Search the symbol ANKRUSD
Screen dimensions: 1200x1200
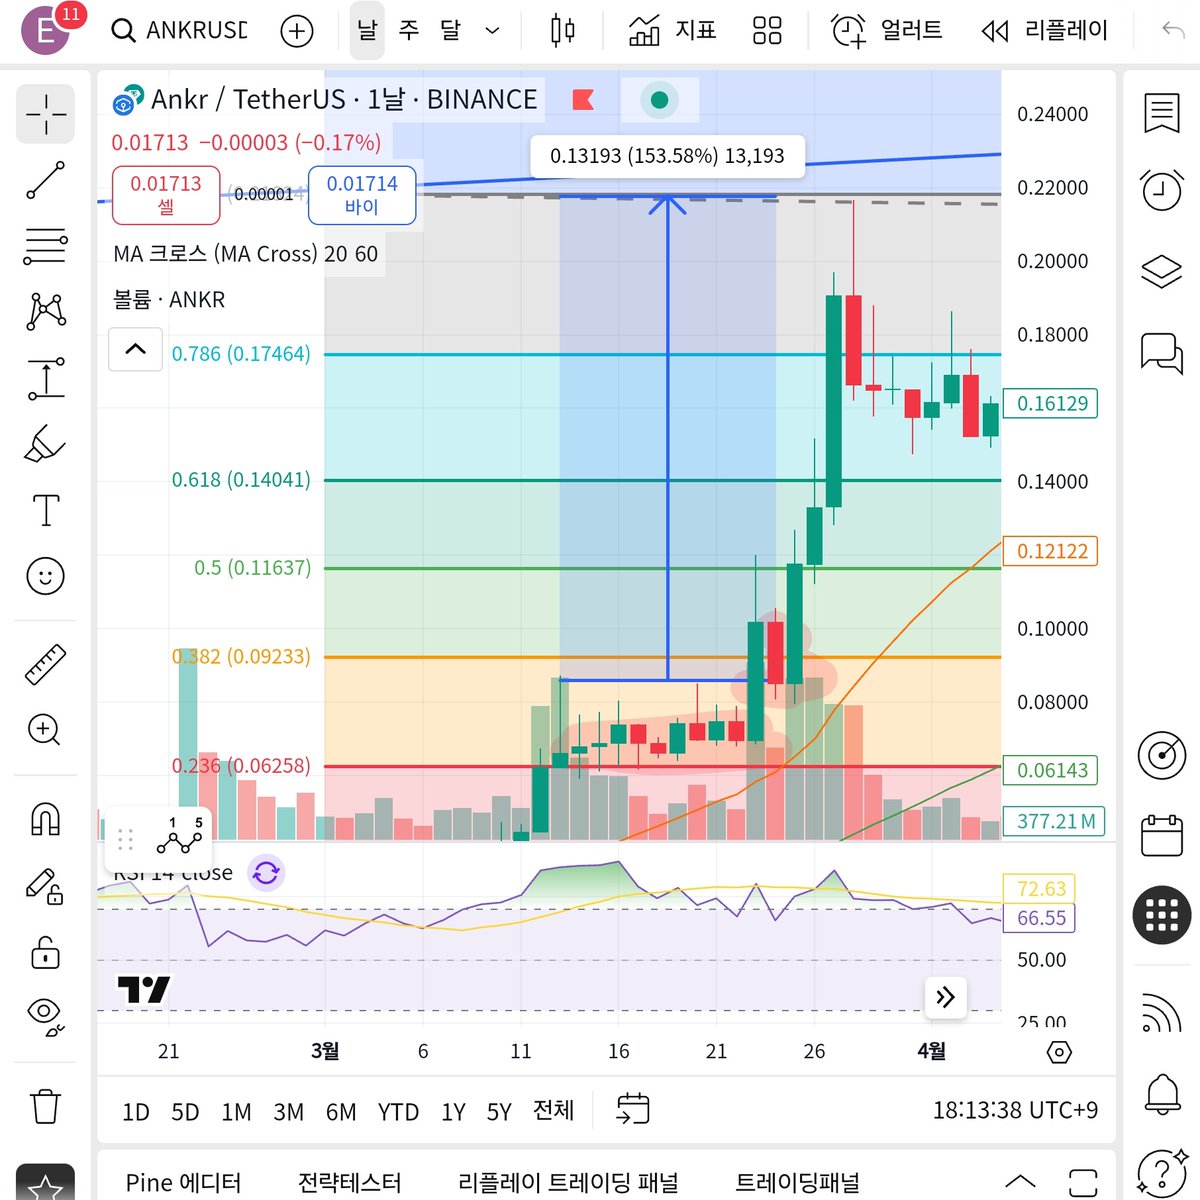click(x=180, y=30)
